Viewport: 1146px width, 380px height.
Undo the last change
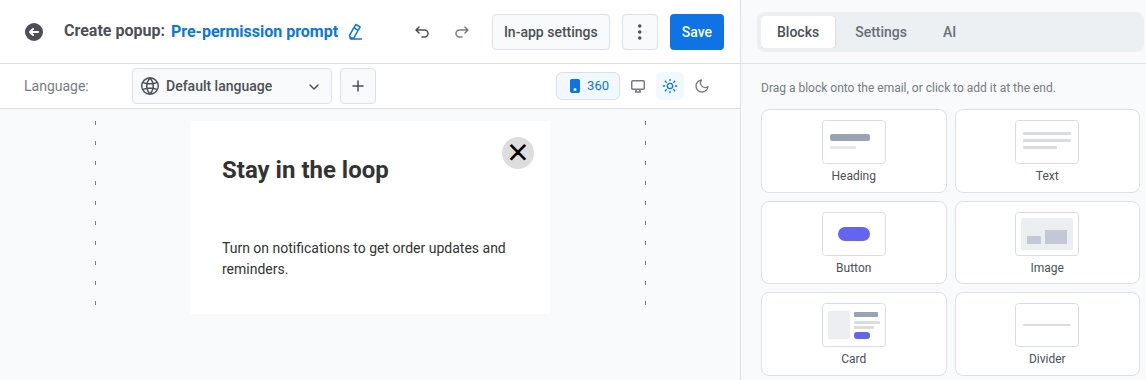[x=422, y=32]
